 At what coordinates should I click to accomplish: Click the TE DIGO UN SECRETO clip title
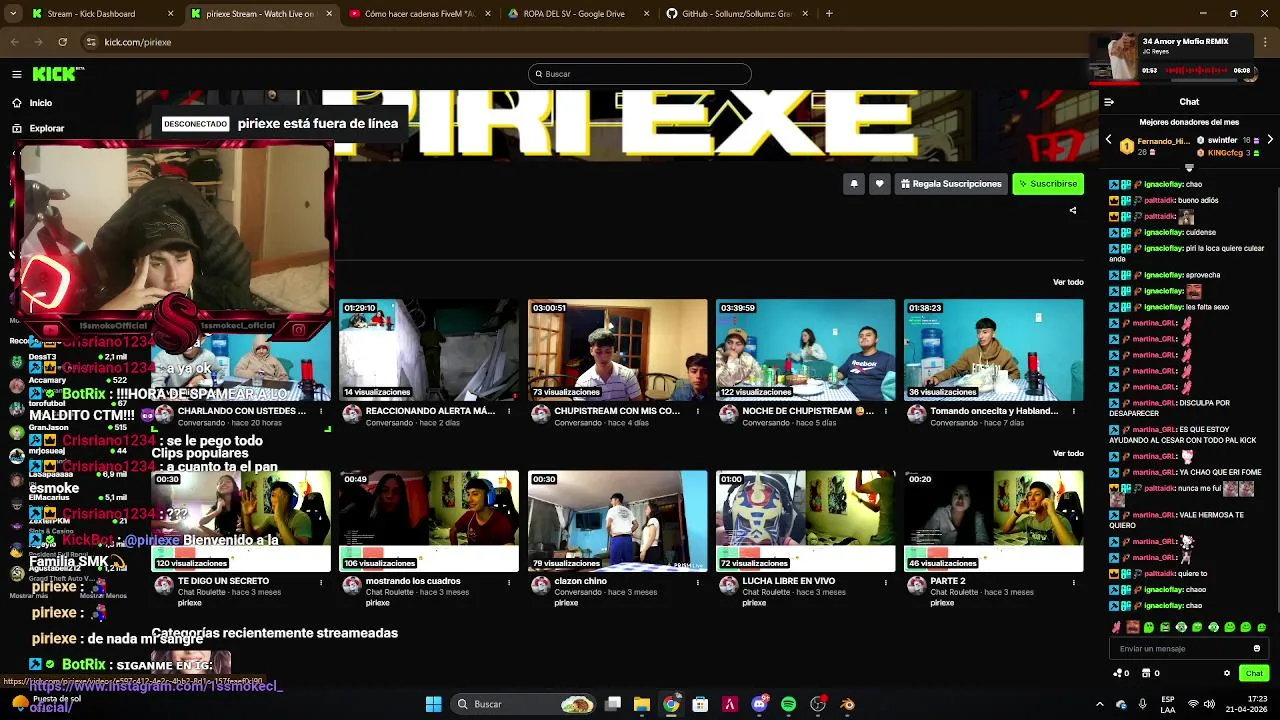223,581
